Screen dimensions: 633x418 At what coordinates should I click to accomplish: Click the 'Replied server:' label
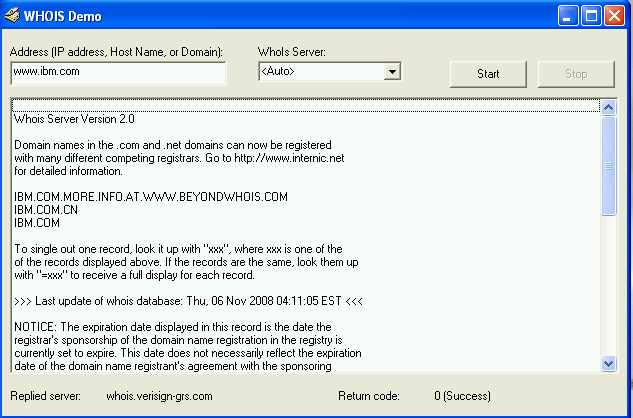[x=46, y=396]
